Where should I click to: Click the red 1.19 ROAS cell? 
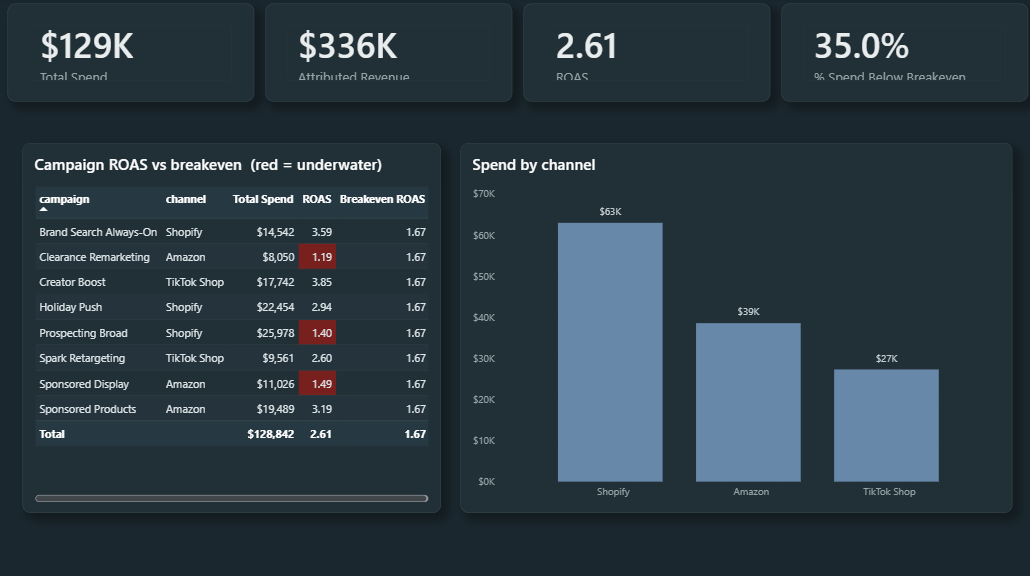click(x=317, y=257)
